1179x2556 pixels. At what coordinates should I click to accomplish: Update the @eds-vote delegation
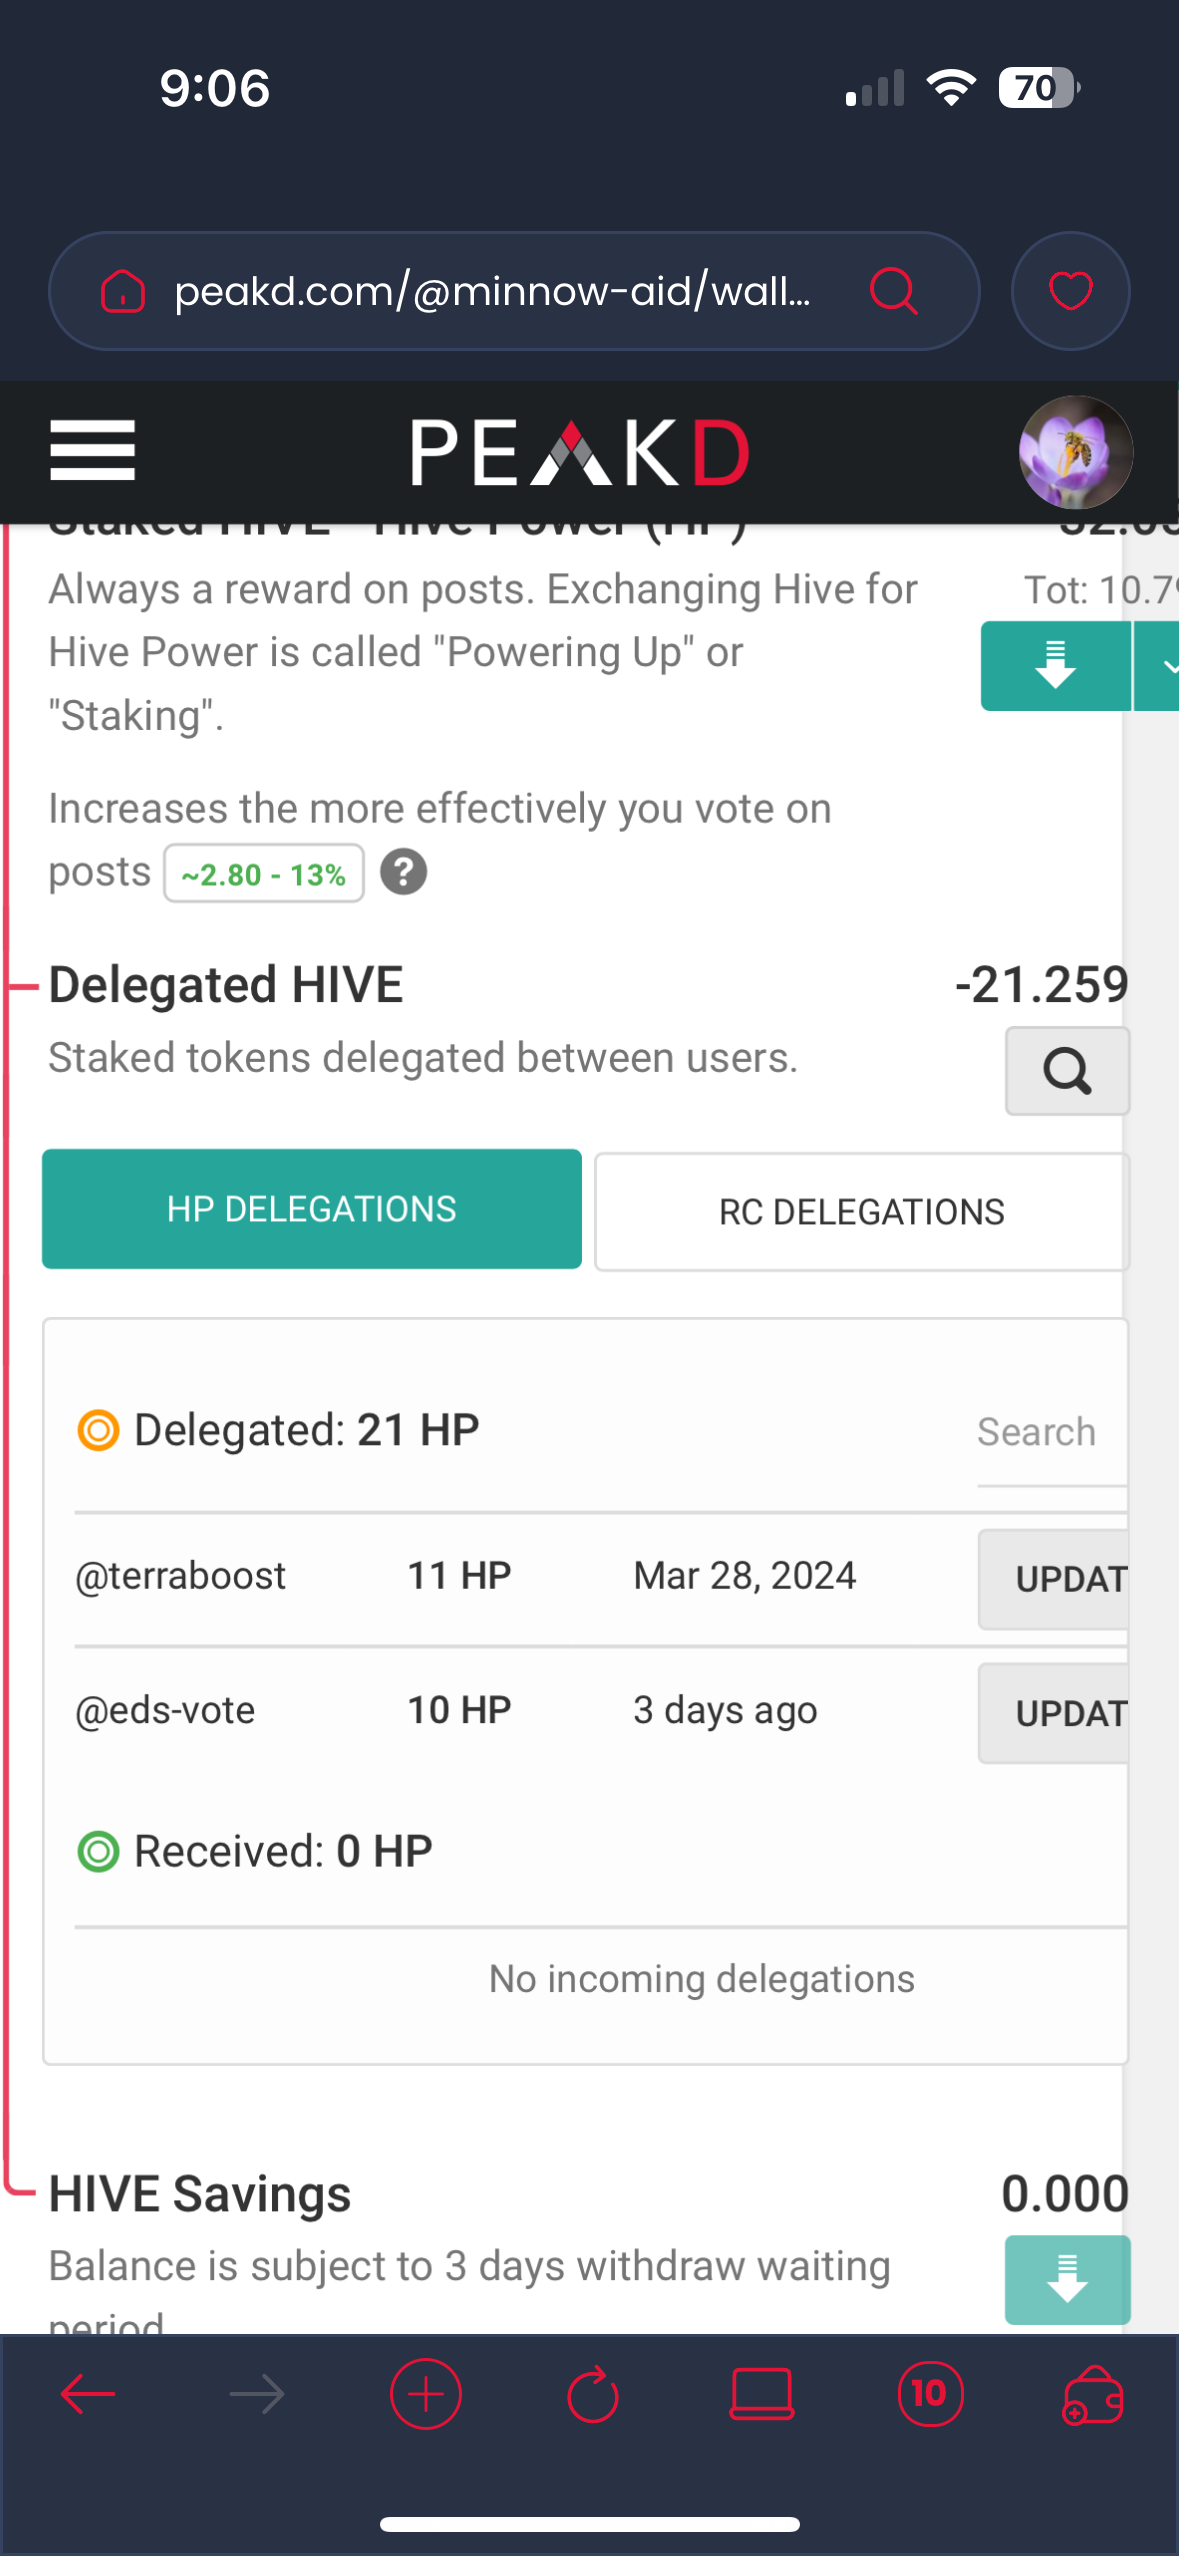(x=1053, y=1713)
